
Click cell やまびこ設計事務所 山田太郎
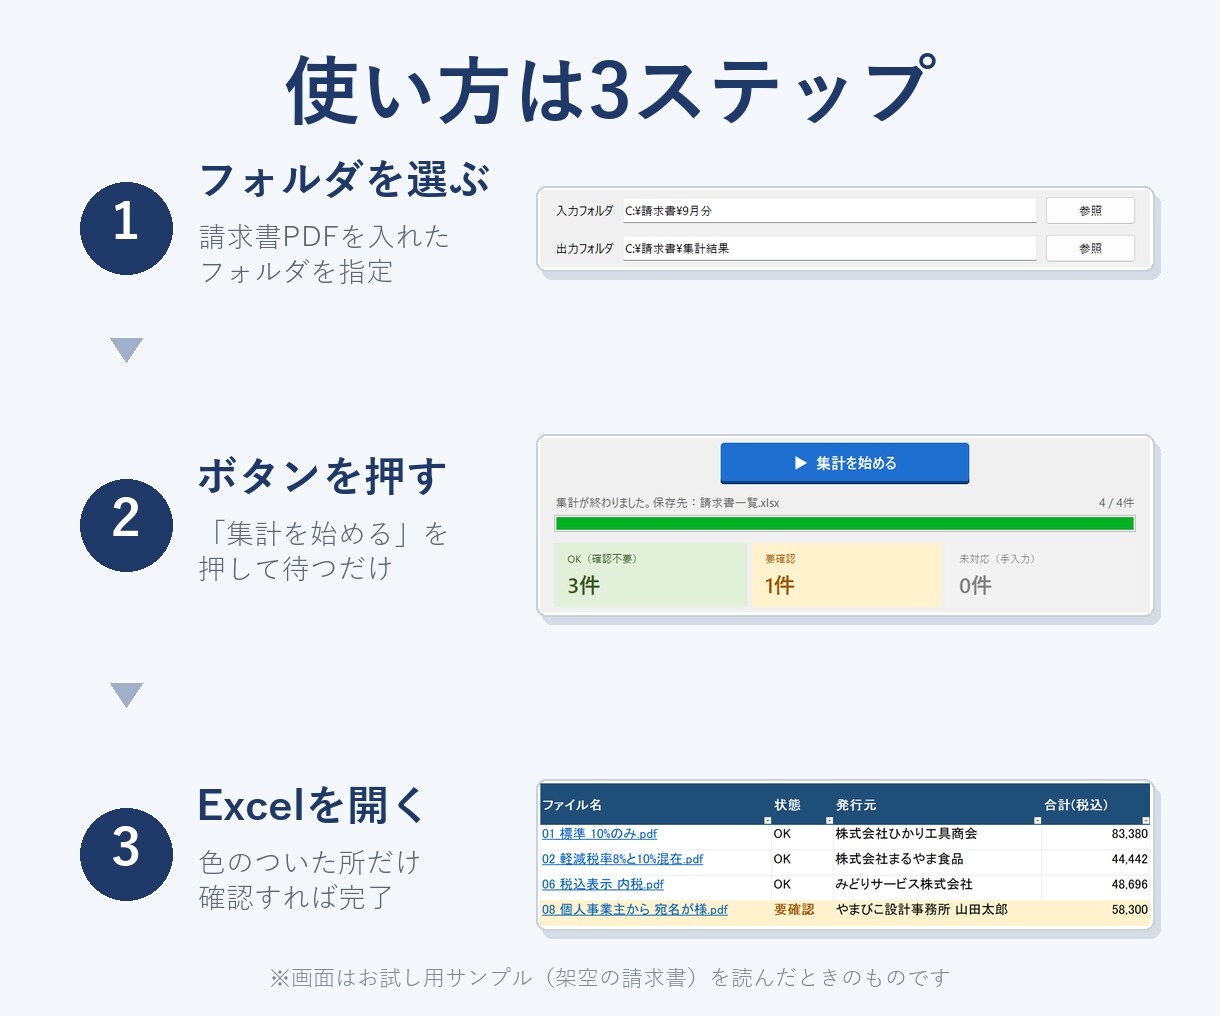click(922, 910)
